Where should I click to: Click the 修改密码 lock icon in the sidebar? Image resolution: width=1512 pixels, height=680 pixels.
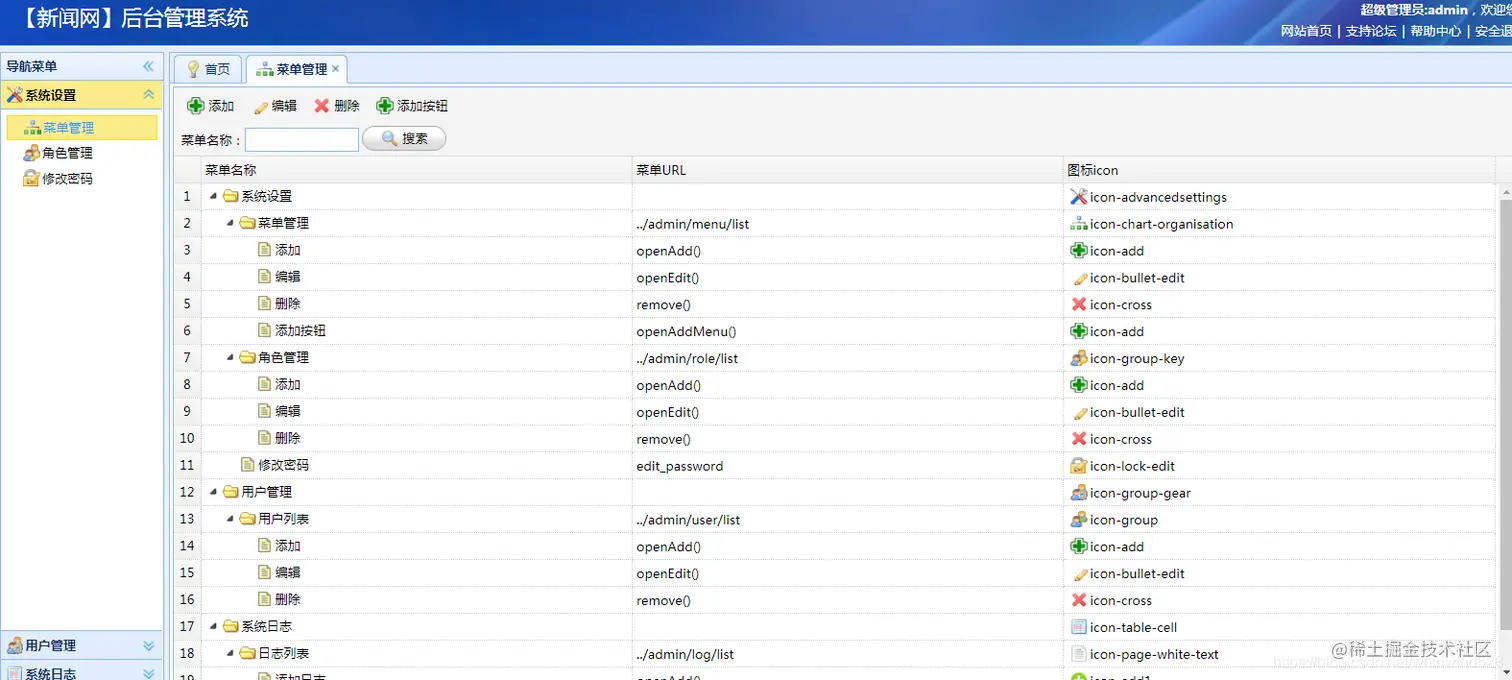(x=32, y=179)
